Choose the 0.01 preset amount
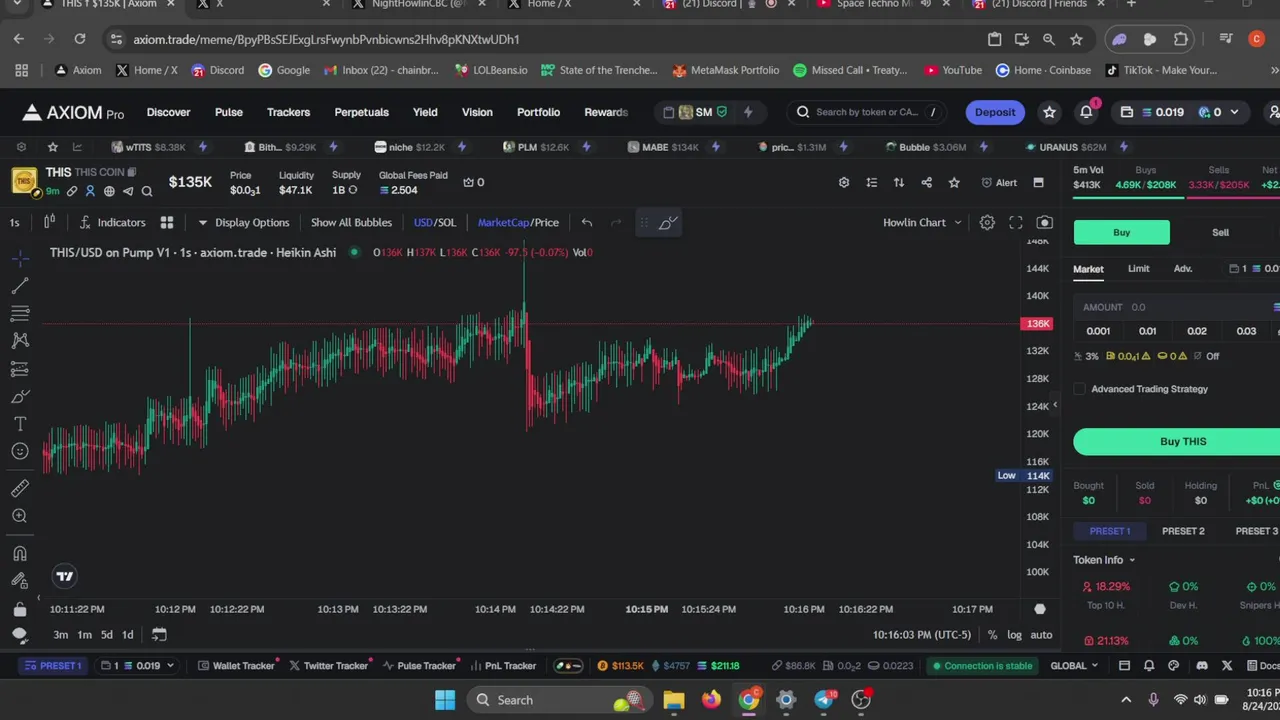 [1147, 331]
